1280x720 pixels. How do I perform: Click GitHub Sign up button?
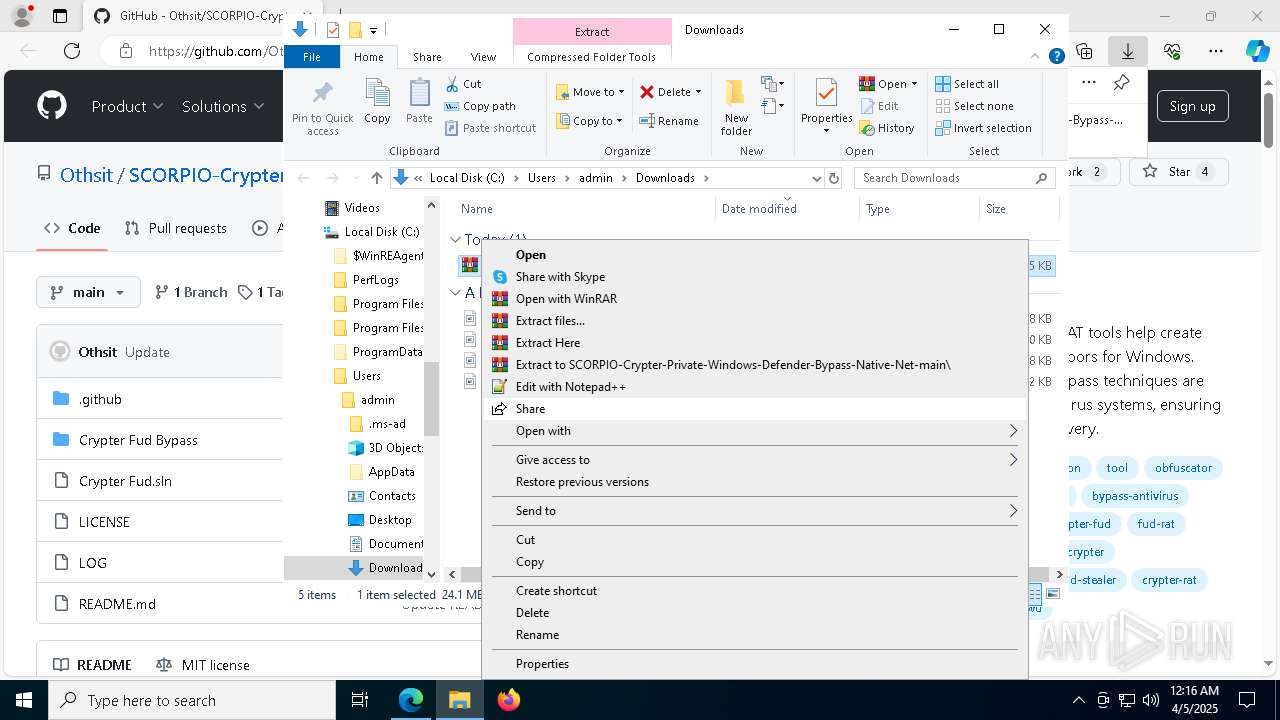tap(1192, 106)
